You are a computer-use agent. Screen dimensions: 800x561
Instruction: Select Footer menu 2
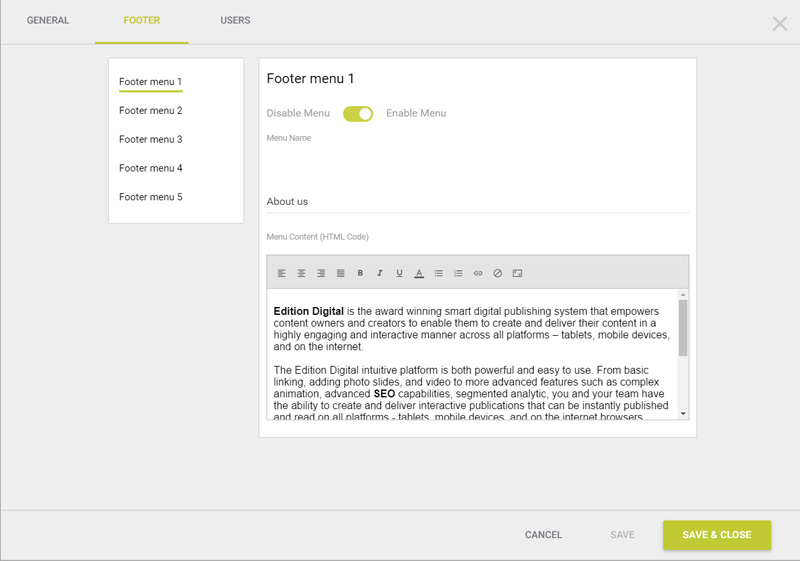pos(151,111)
